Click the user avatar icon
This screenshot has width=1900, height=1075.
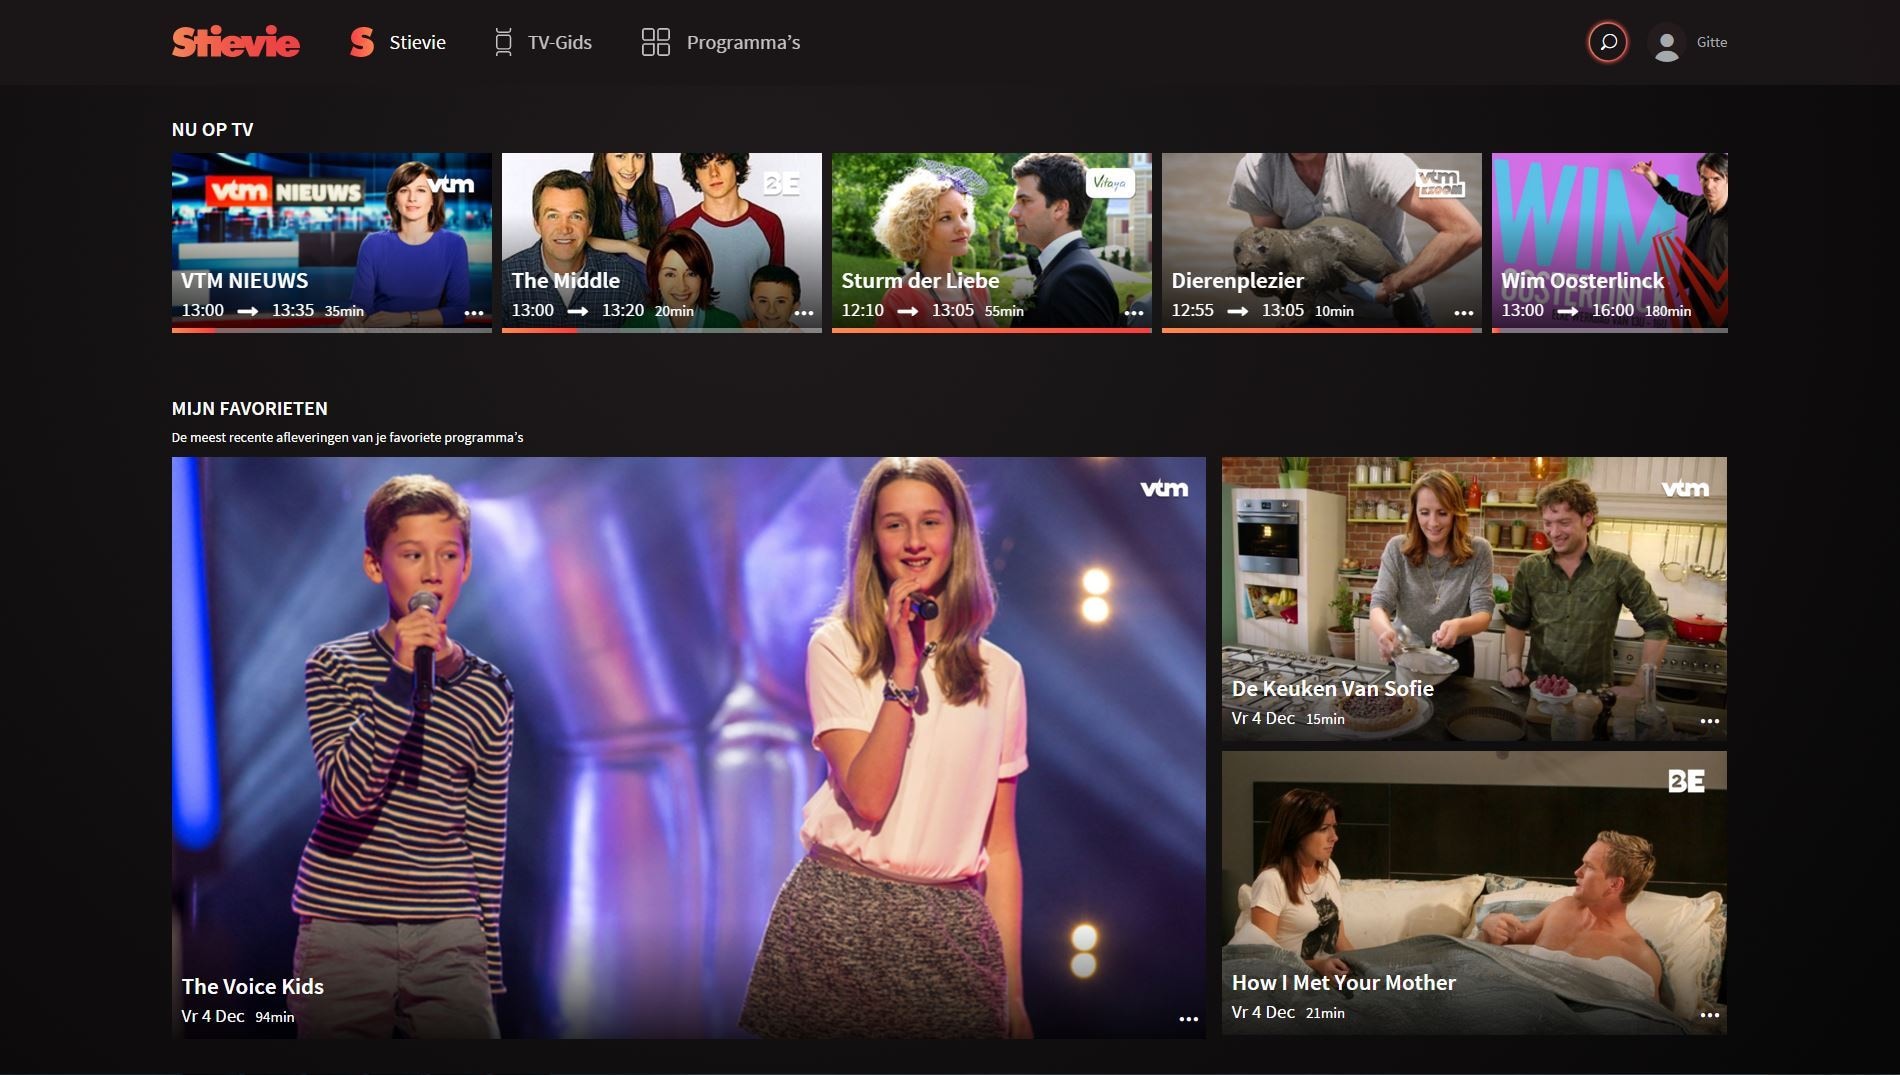pyautogui.click(x=1666, y=43)
